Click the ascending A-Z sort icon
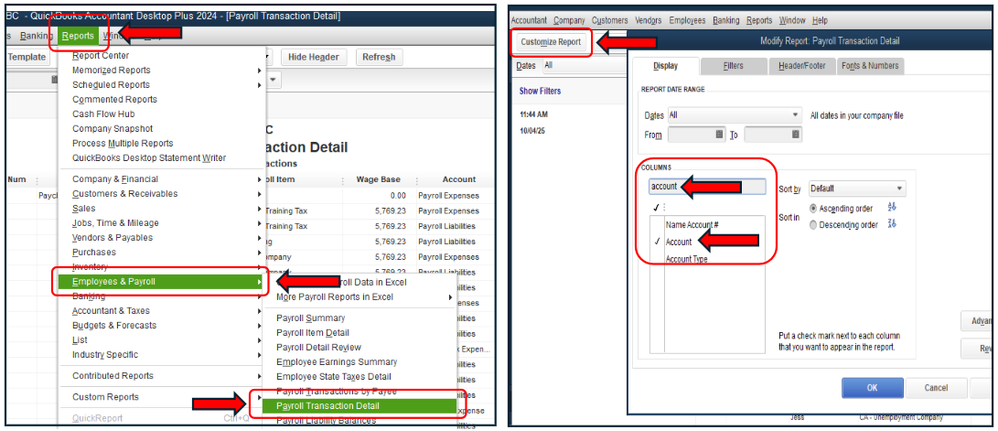 (x=892, y=208)
